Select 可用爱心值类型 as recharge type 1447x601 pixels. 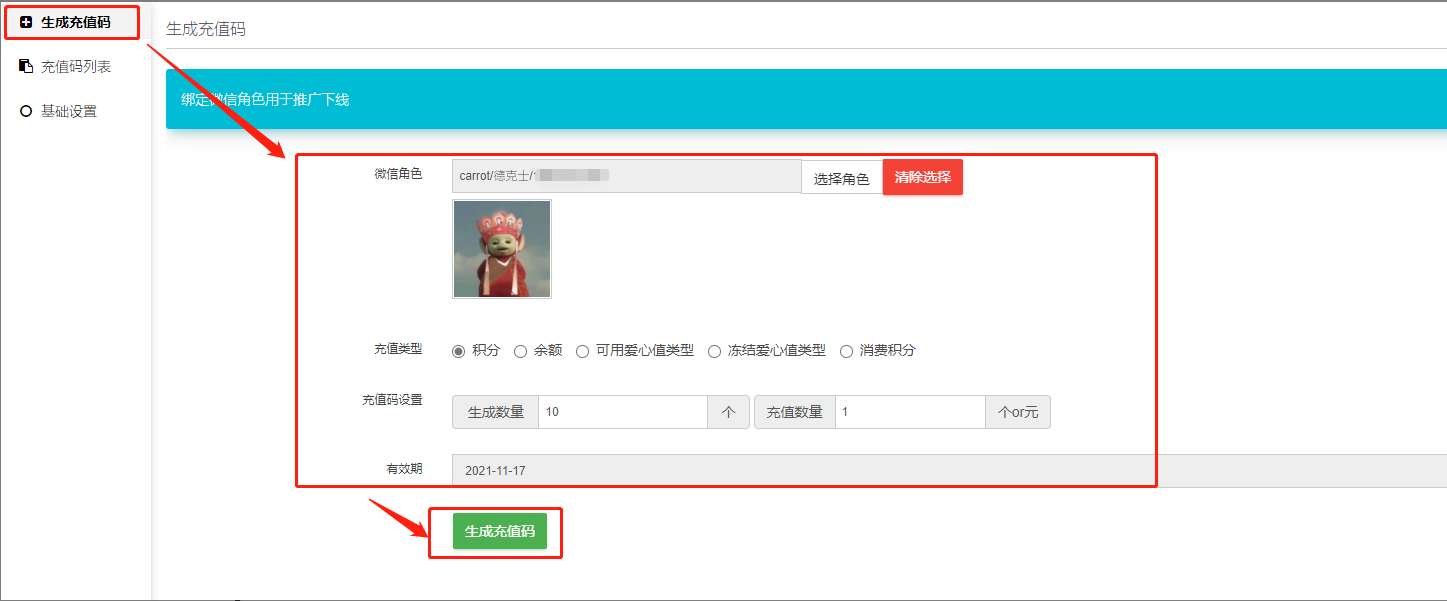point(582,351)
